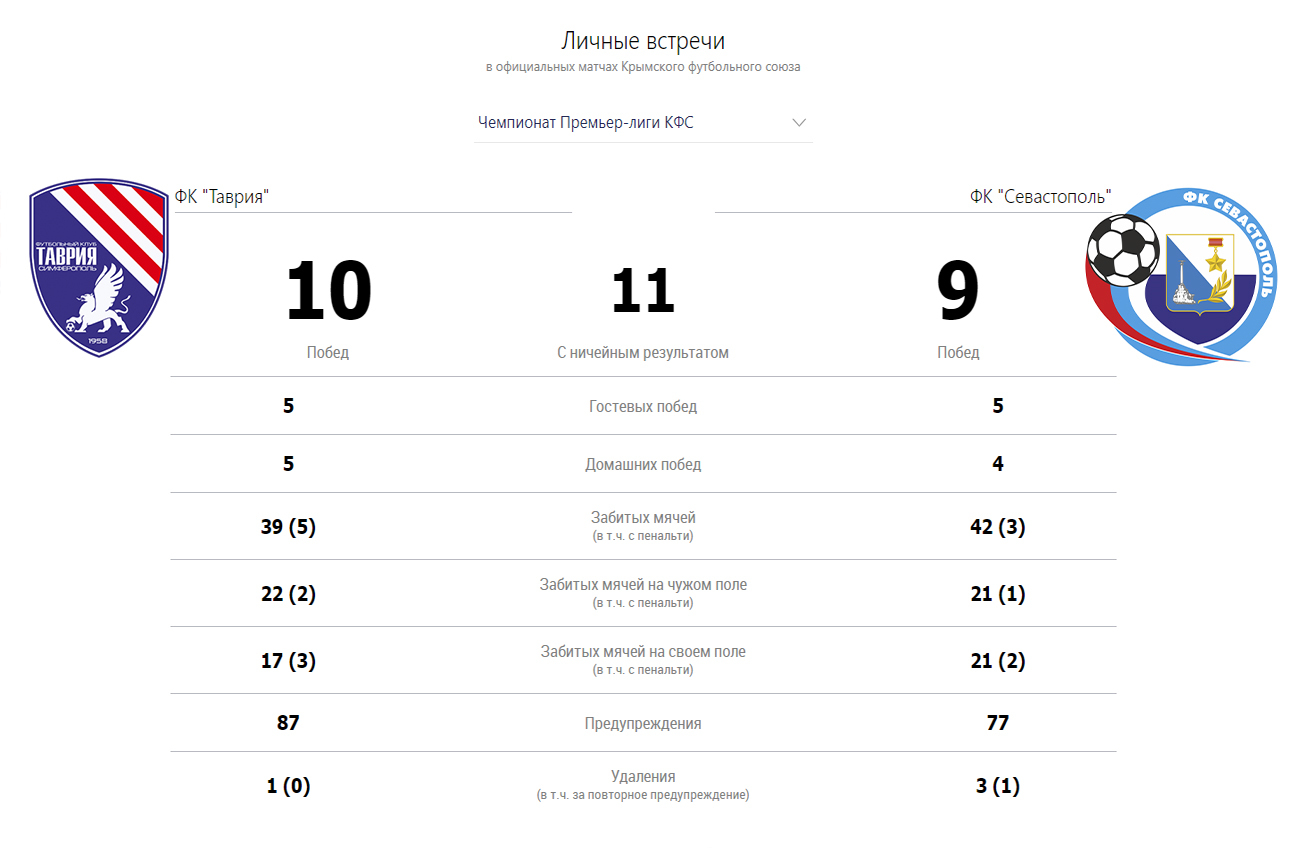Screen dimensions: 1296x864
Task: Click Tavria's 39 (5) goals value
Action: pyautogui.click(x=288, y=527)
